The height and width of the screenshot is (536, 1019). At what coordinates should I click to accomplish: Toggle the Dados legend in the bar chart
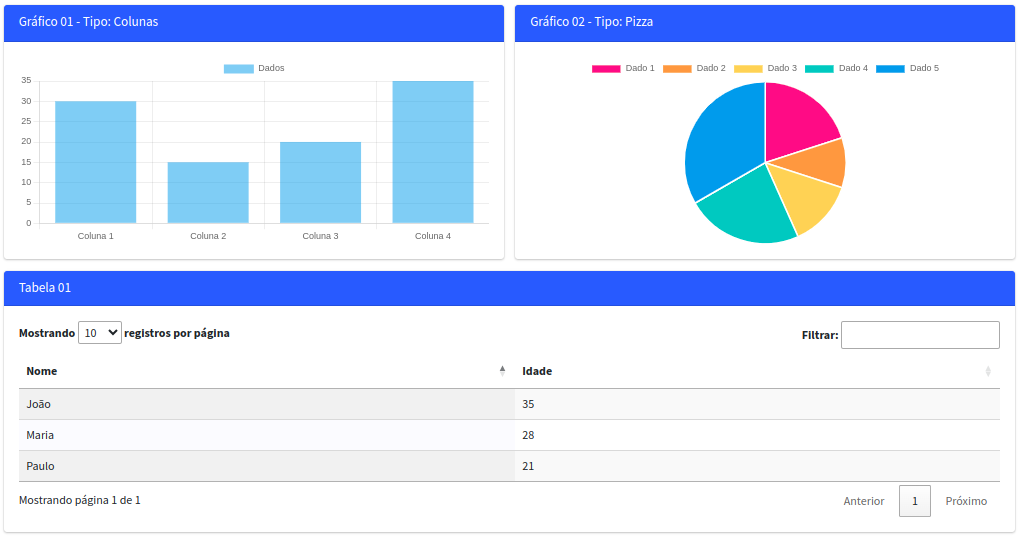click(254, 68)
